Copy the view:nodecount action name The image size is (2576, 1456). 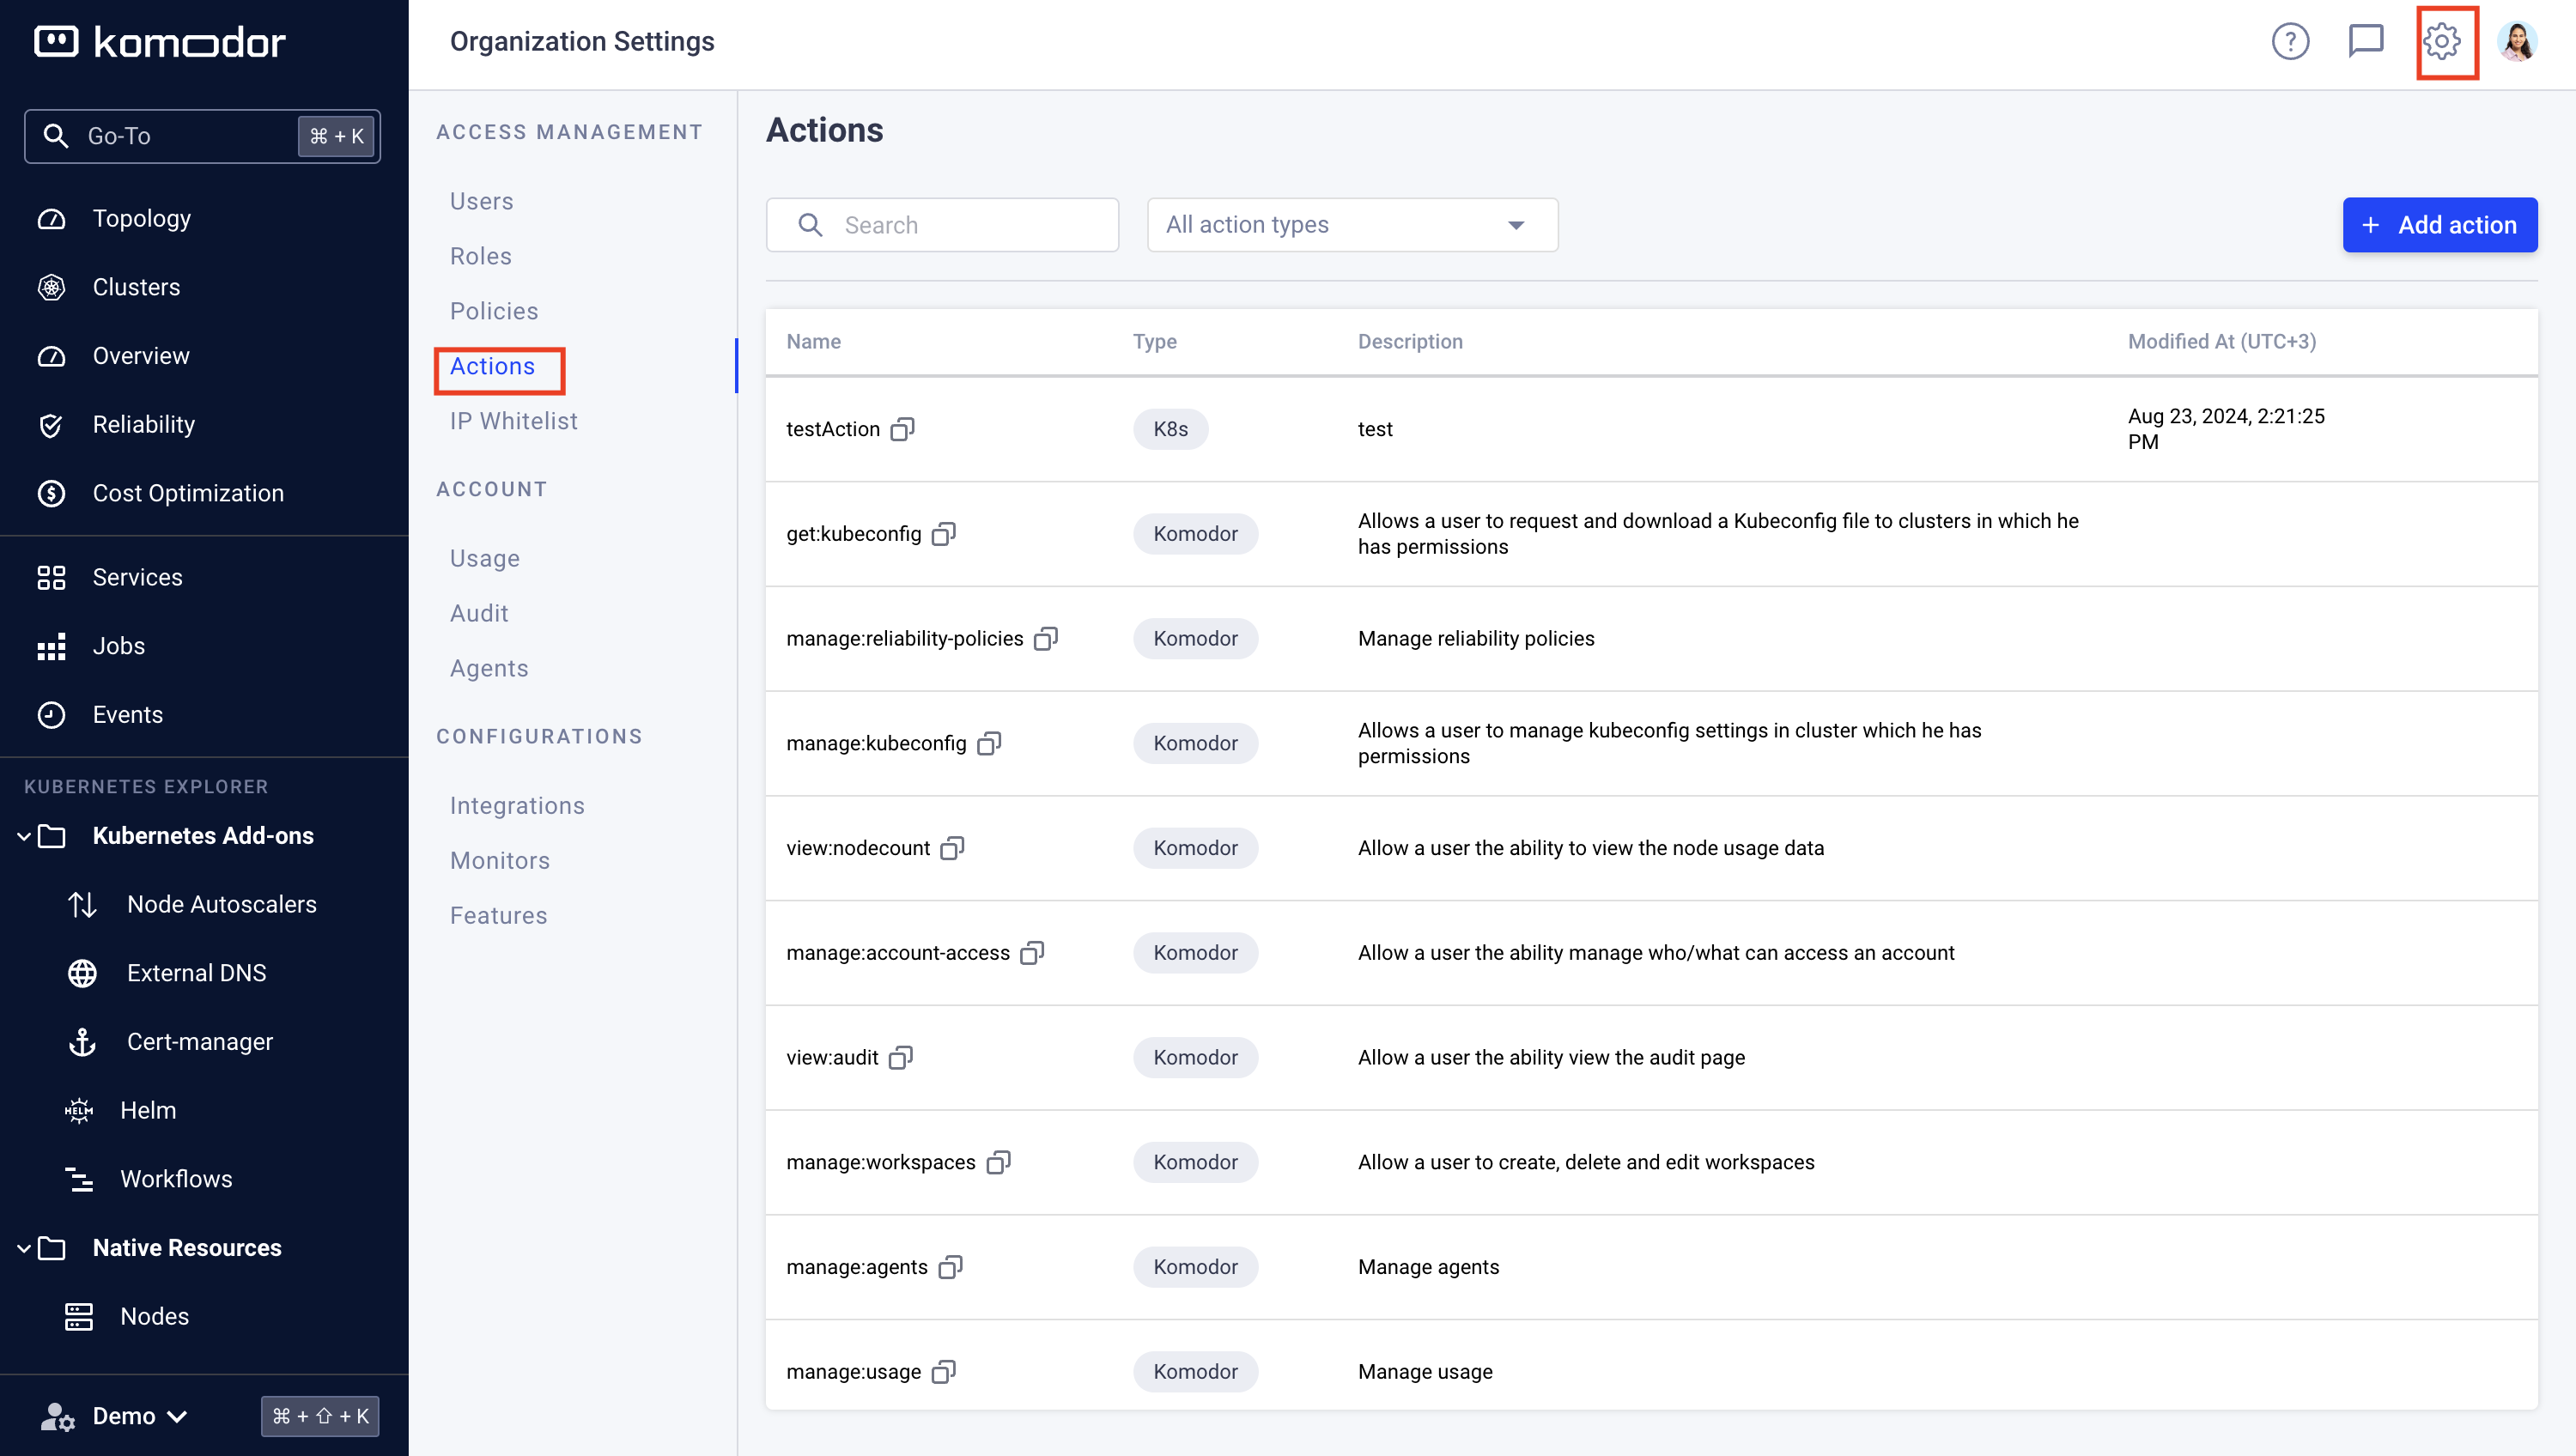[952, 848]
